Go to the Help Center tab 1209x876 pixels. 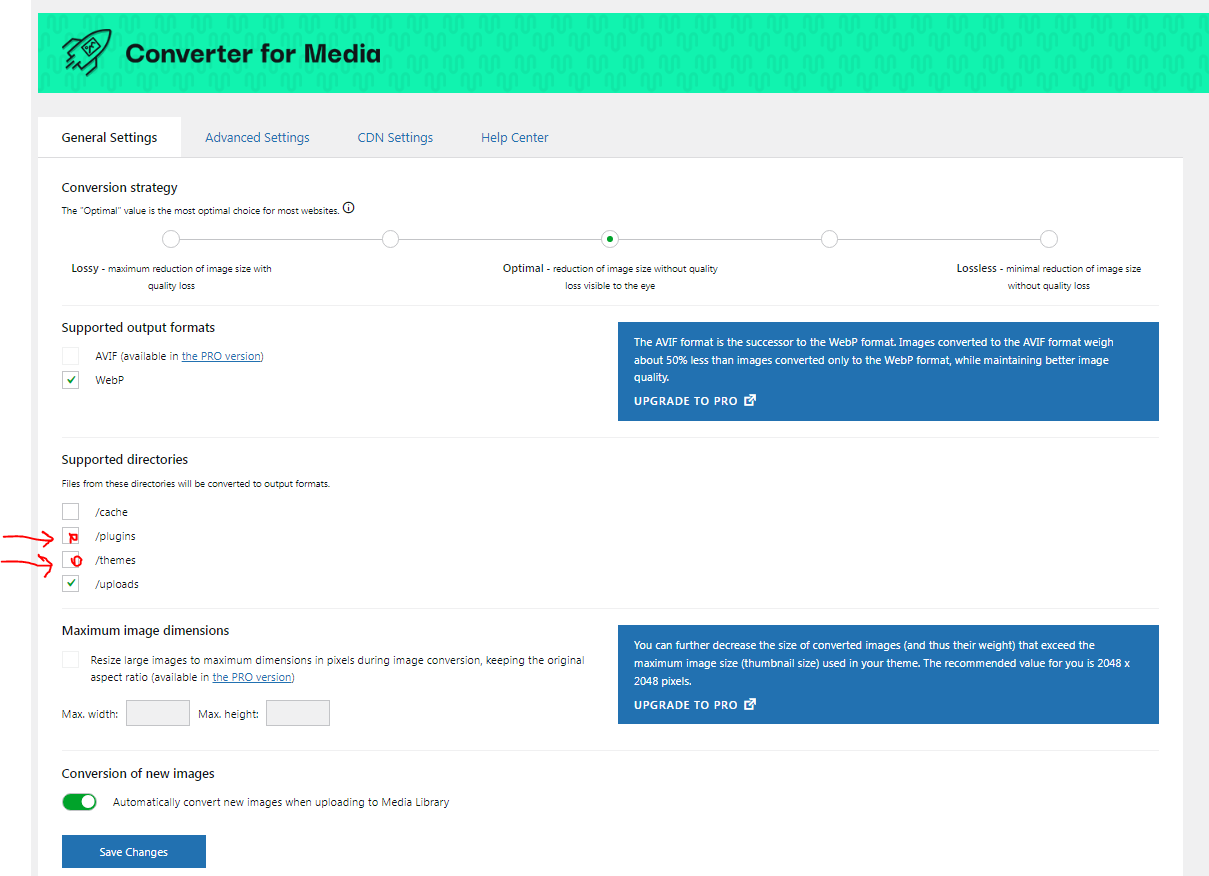pos(514,137)
